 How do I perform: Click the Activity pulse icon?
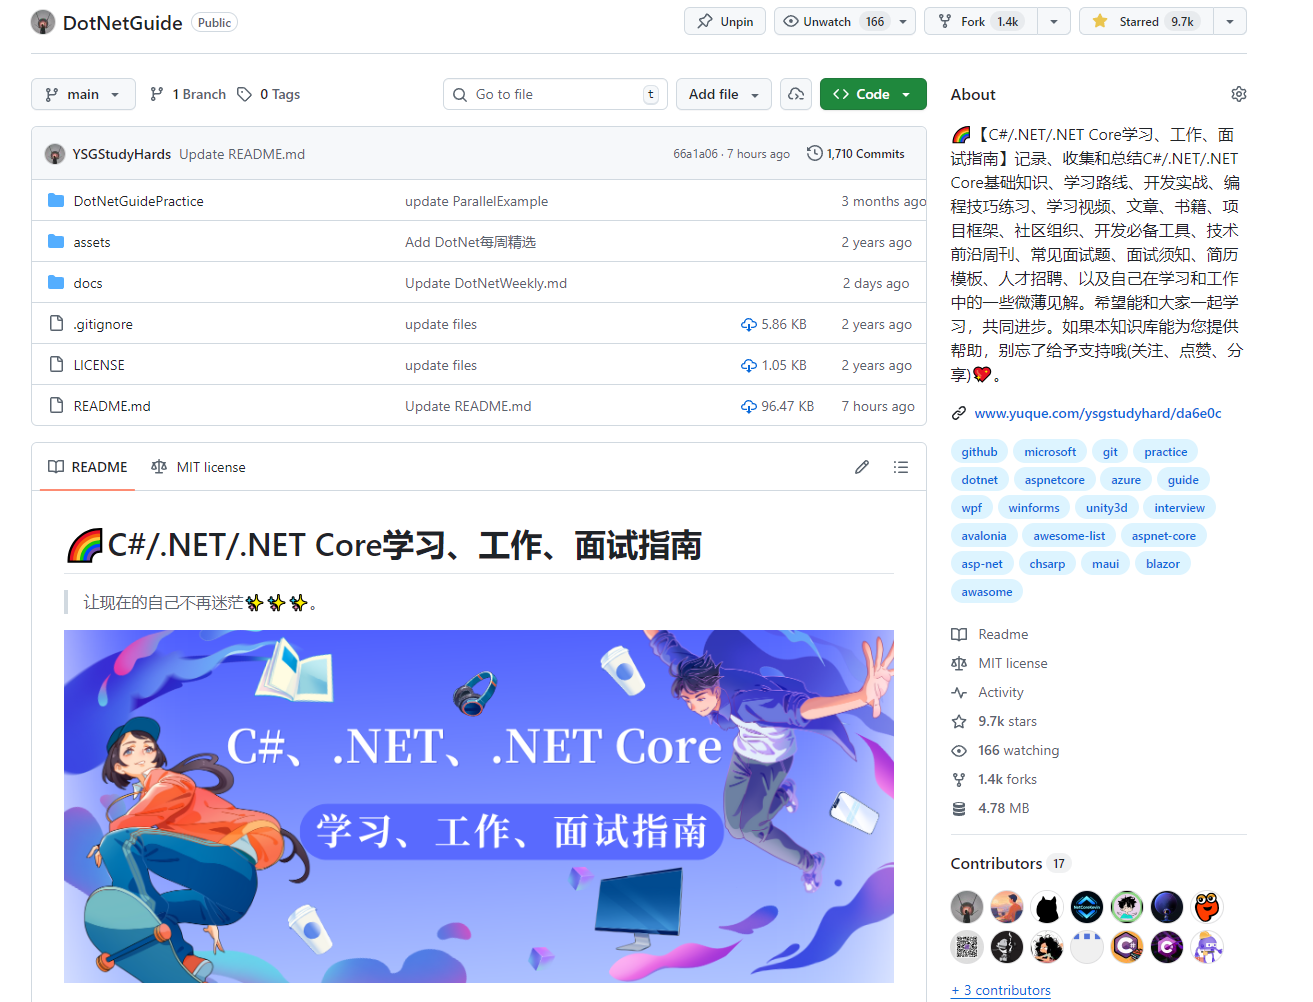click(959, 692)
